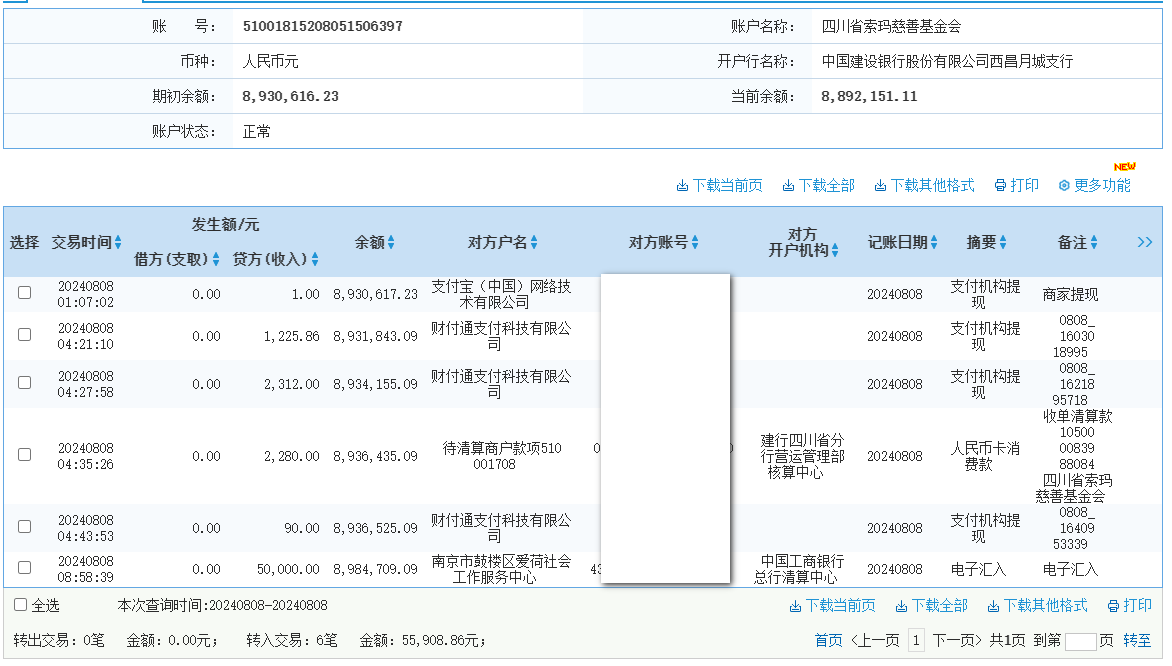
Task: Select the 08:58:39 transaction checkbox
Action: pos(25,567)
